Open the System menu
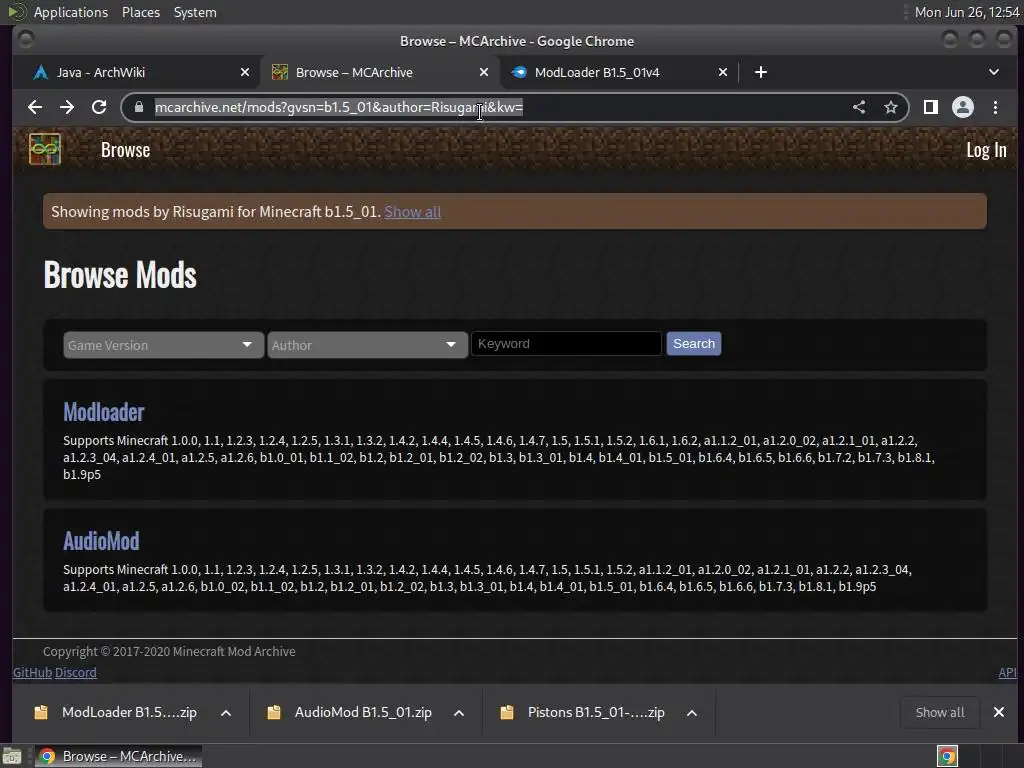The width and height of the screenshot is (1024, 768). coord(195,12)
